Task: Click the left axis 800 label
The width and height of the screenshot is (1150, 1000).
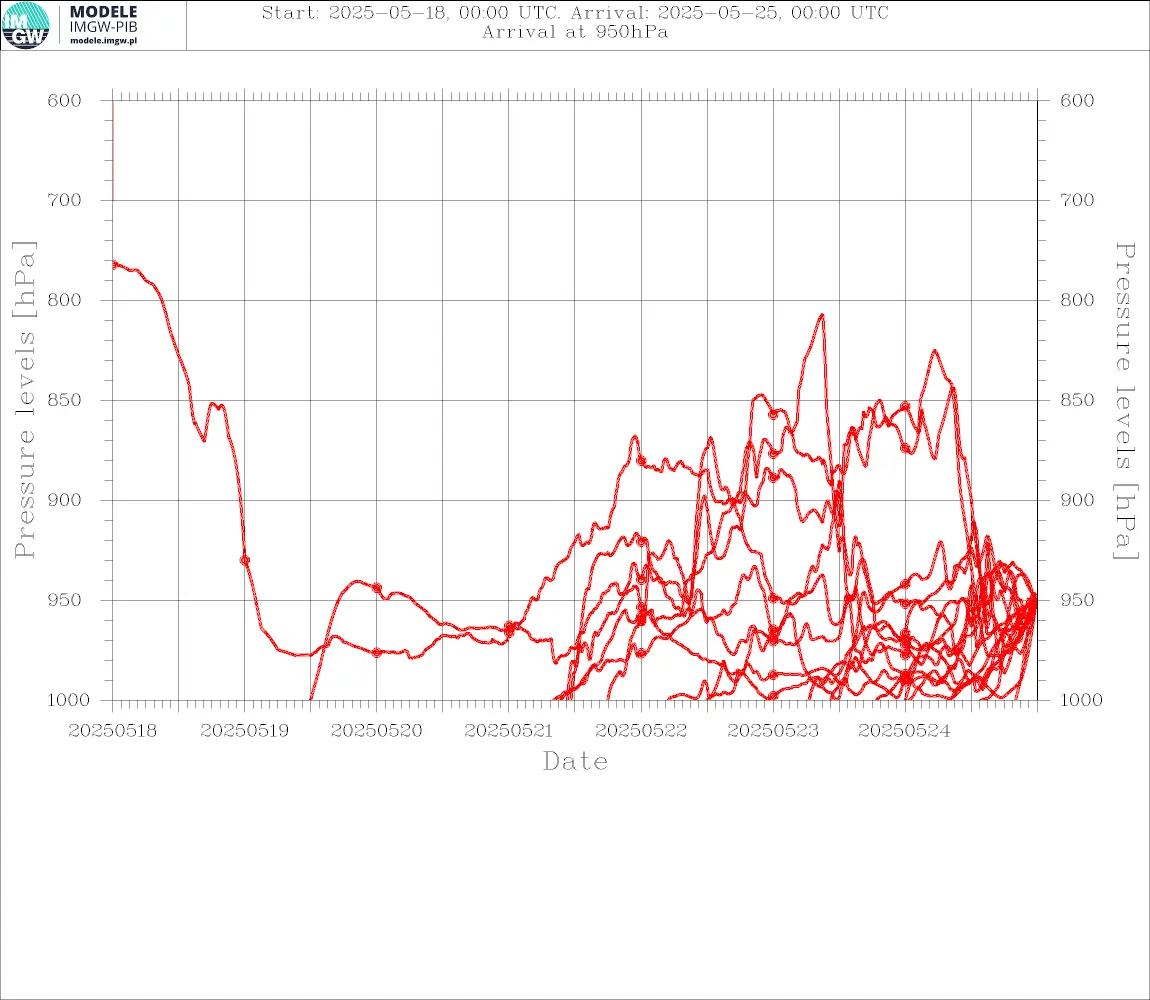Action: [x=65, y=300]
